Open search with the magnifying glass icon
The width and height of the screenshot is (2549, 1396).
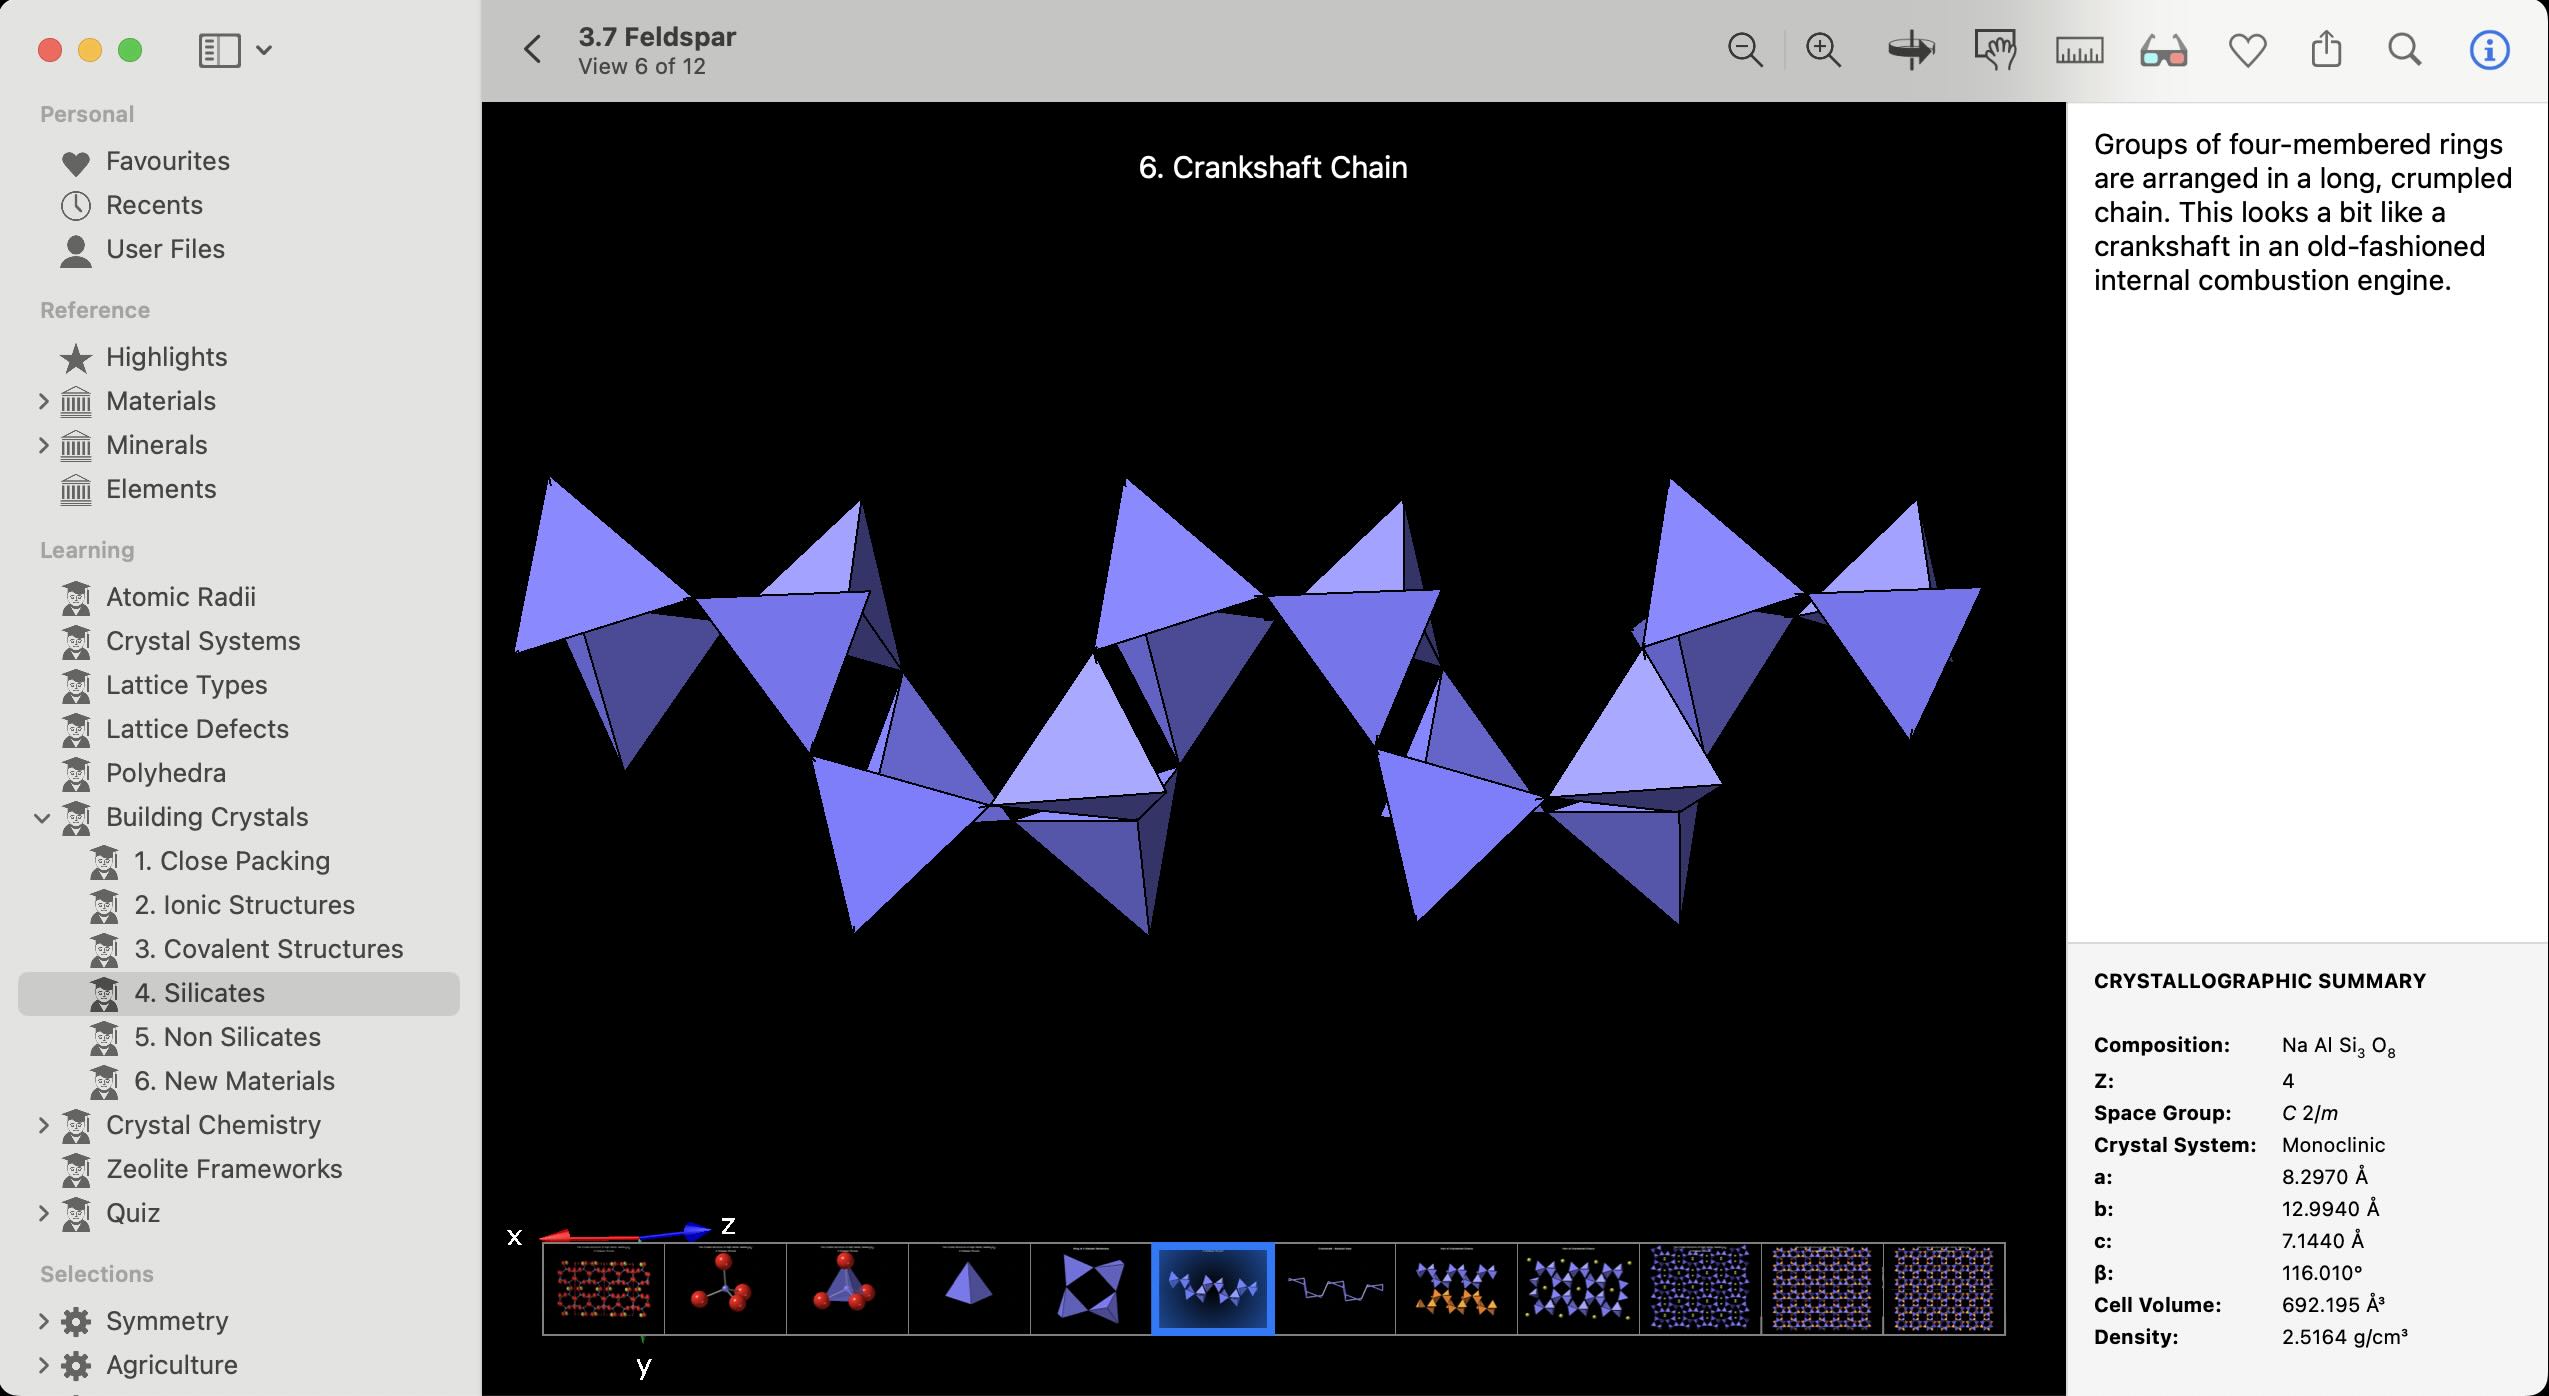click(x=2405, y=50)
